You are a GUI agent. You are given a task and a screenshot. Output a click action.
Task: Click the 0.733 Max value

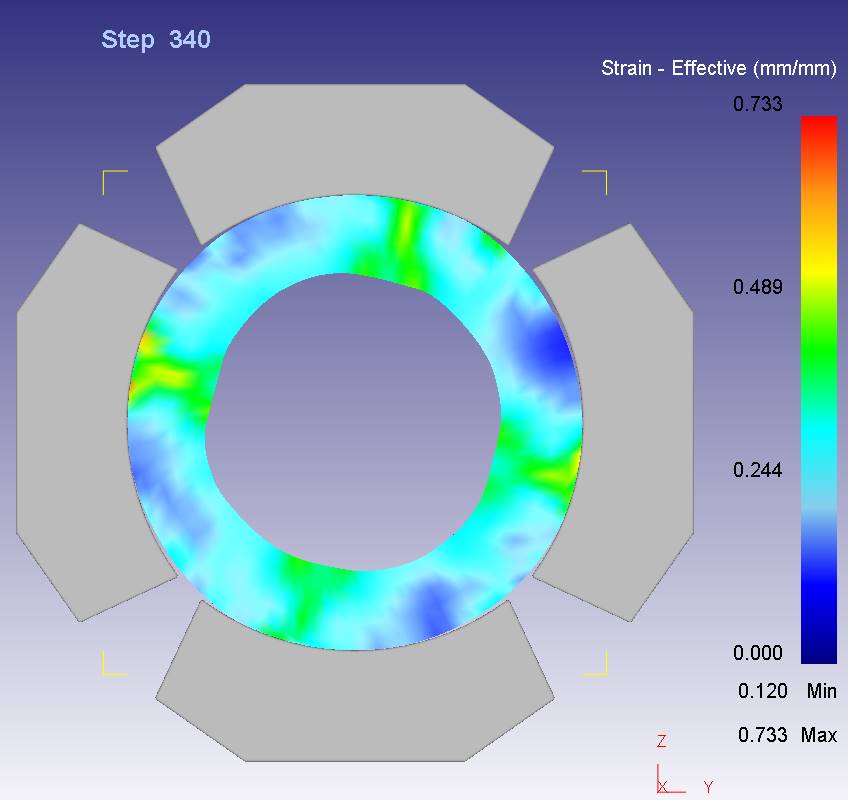pyautogui.click(x=762, y=735)
